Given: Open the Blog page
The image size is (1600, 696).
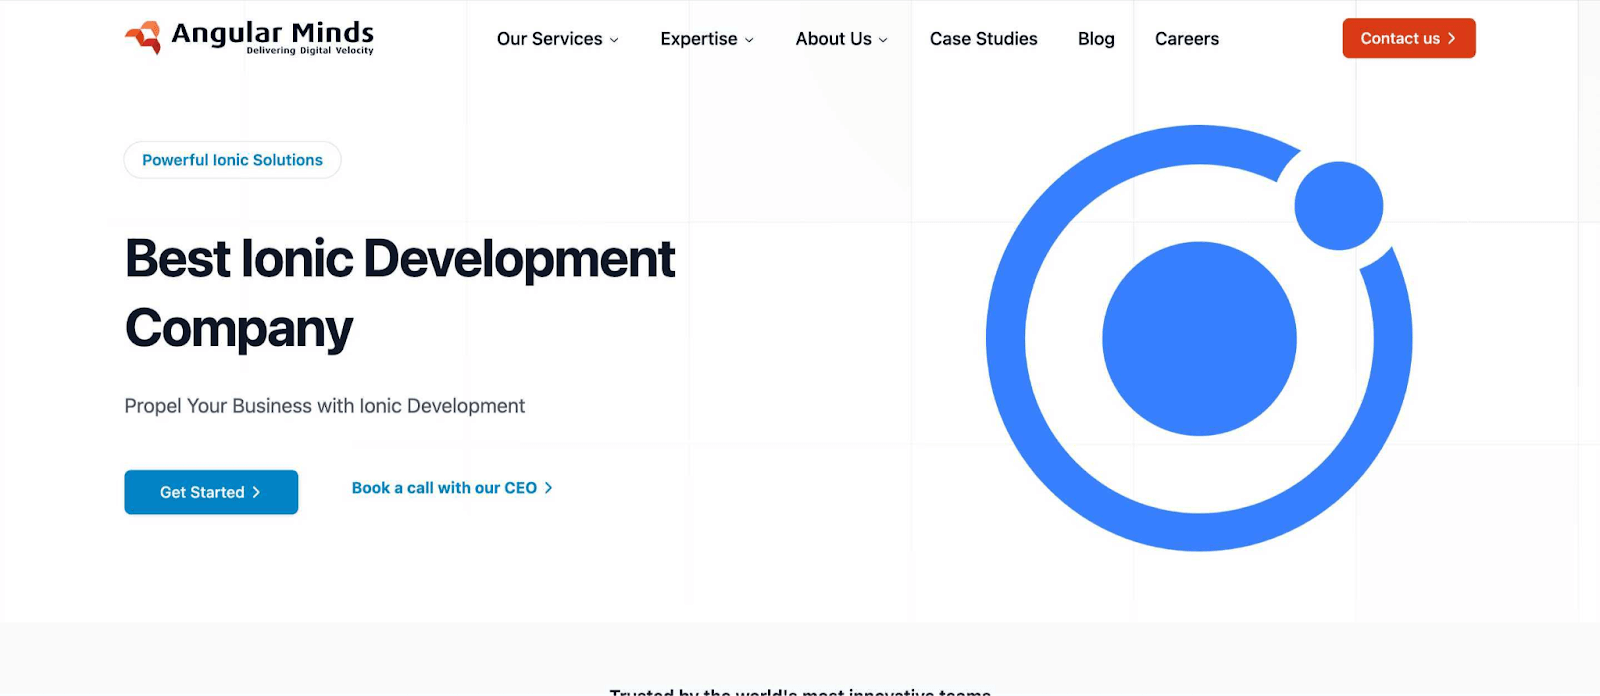Looking at the screenshot, I should click(x=1096, y=39).
